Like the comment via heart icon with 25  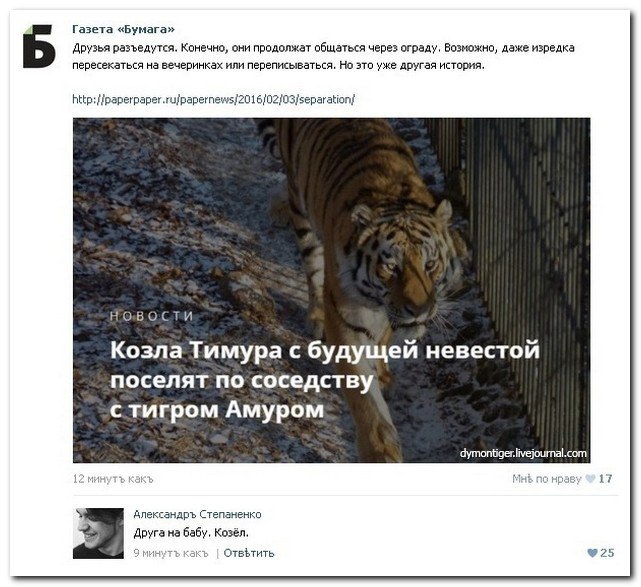[x=592, y=553]
